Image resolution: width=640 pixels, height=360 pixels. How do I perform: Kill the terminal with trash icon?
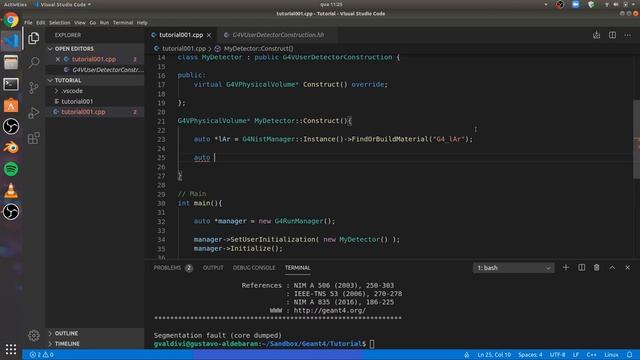596,268
